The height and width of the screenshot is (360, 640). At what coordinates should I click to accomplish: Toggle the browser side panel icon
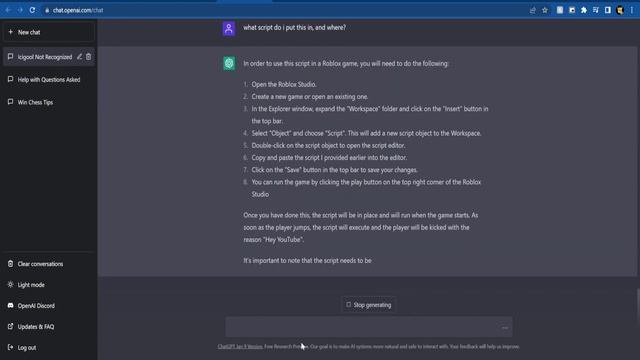[x=608, y=10]
